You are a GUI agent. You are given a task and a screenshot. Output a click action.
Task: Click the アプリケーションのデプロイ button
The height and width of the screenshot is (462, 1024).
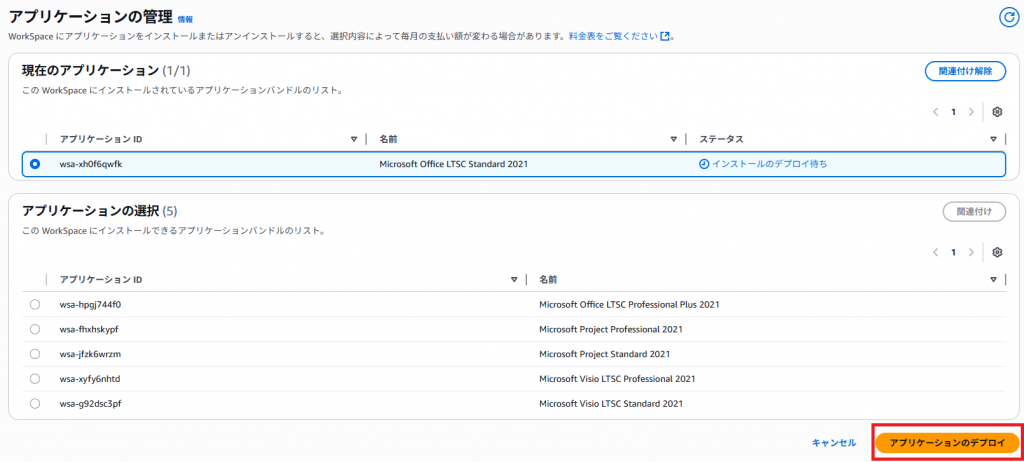pyautogui.click(x=947, y=442)
